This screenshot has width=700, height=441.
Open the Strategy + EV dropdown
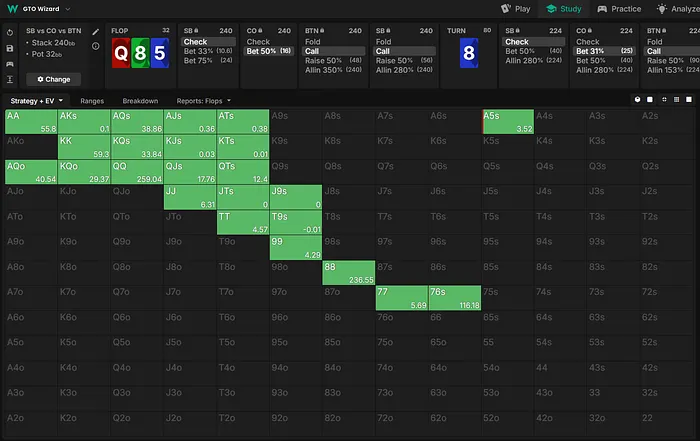click(x=37, y=101)
